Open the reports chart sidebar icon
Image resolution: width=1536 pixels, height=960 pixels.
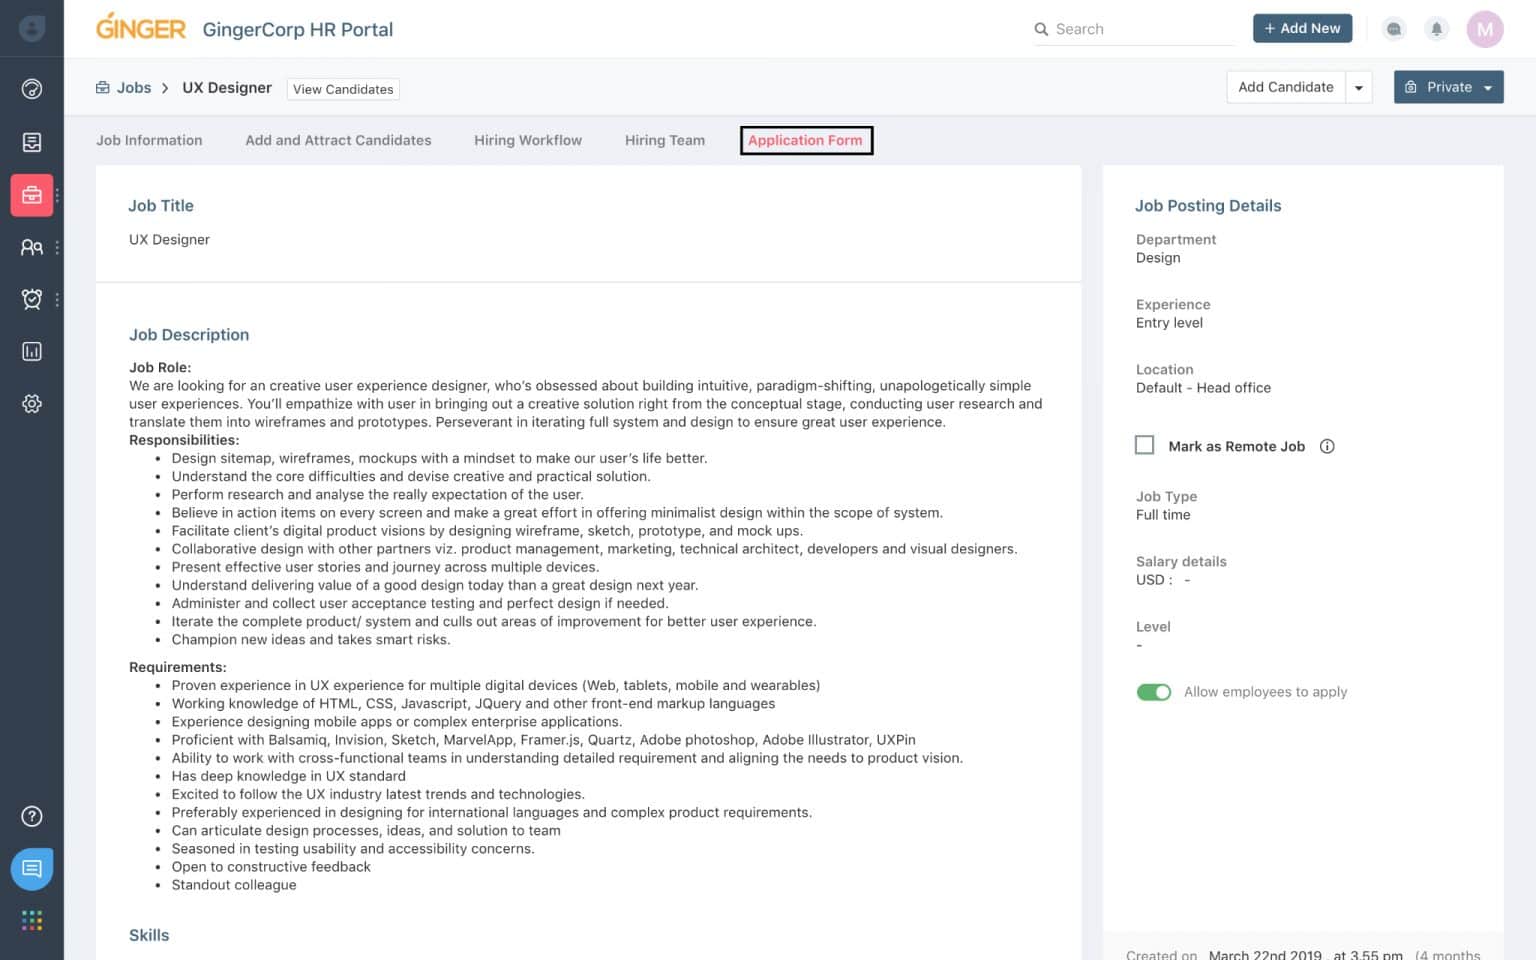32,351
